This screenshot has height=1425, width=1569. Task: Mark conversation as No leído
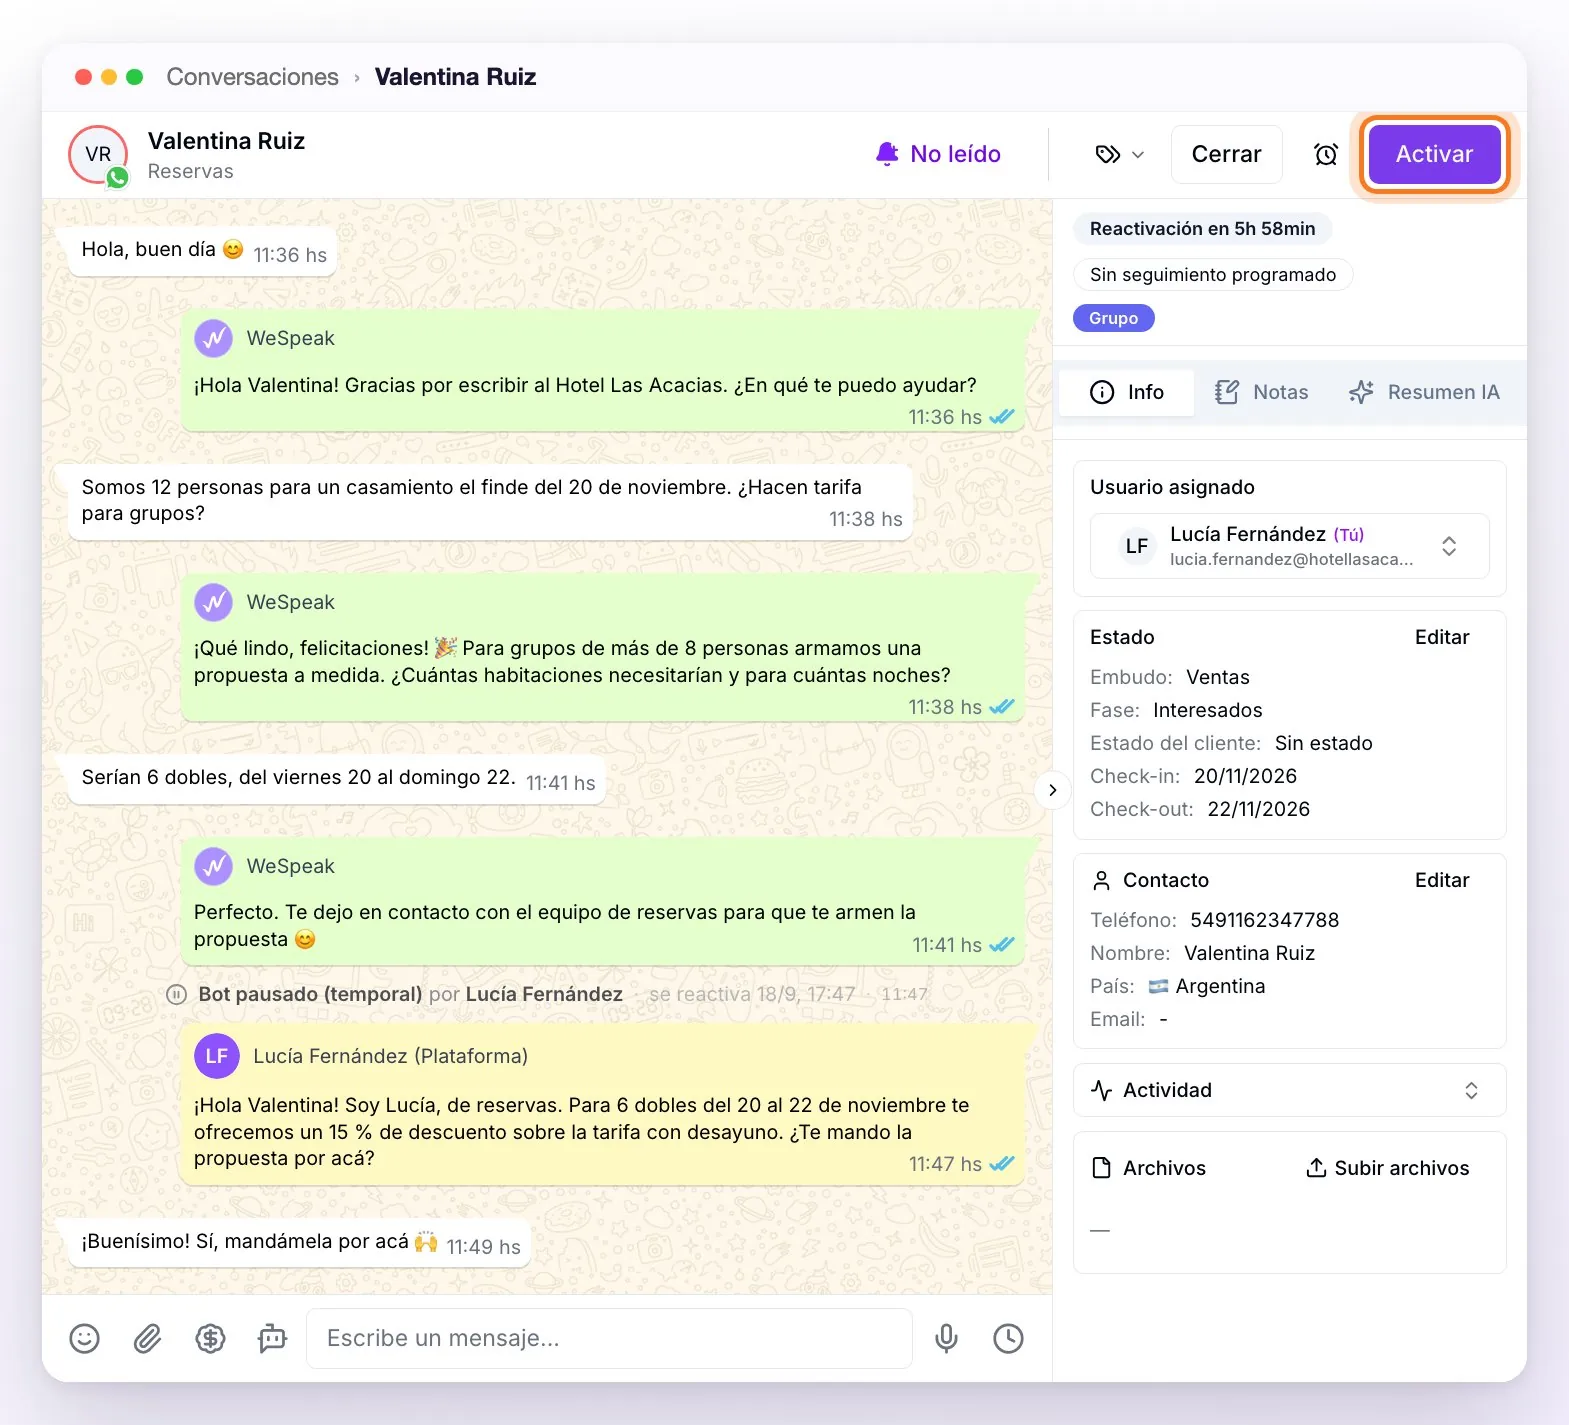coord(938,154)
